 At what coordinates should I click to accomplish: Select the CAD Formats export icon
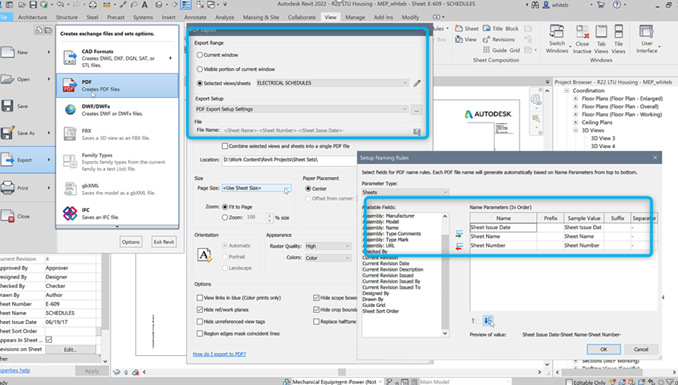coord(70,58)
